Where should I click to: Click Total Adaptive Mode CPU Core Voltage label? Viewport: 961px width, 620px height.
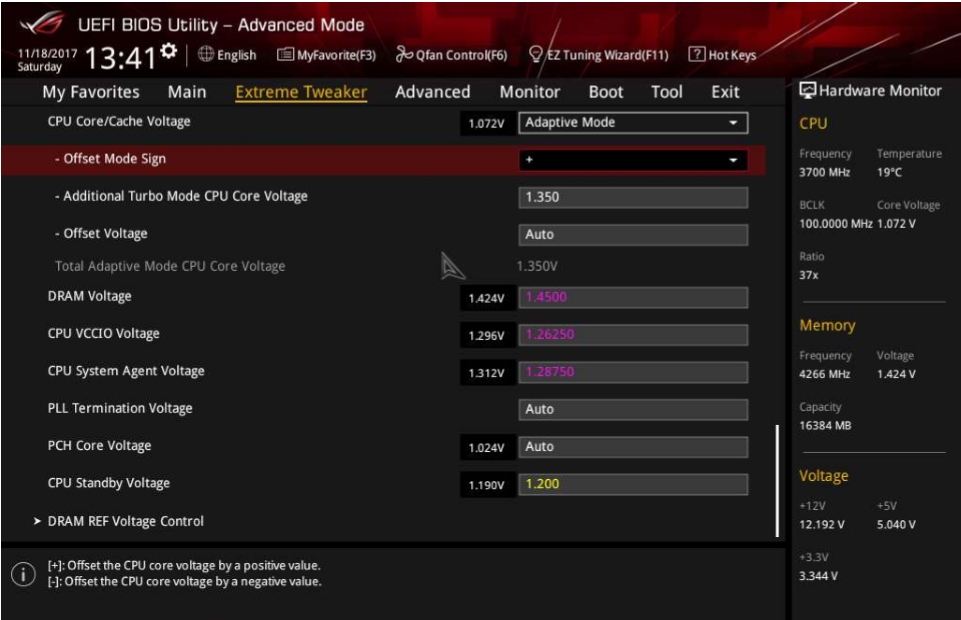point(170,266)
